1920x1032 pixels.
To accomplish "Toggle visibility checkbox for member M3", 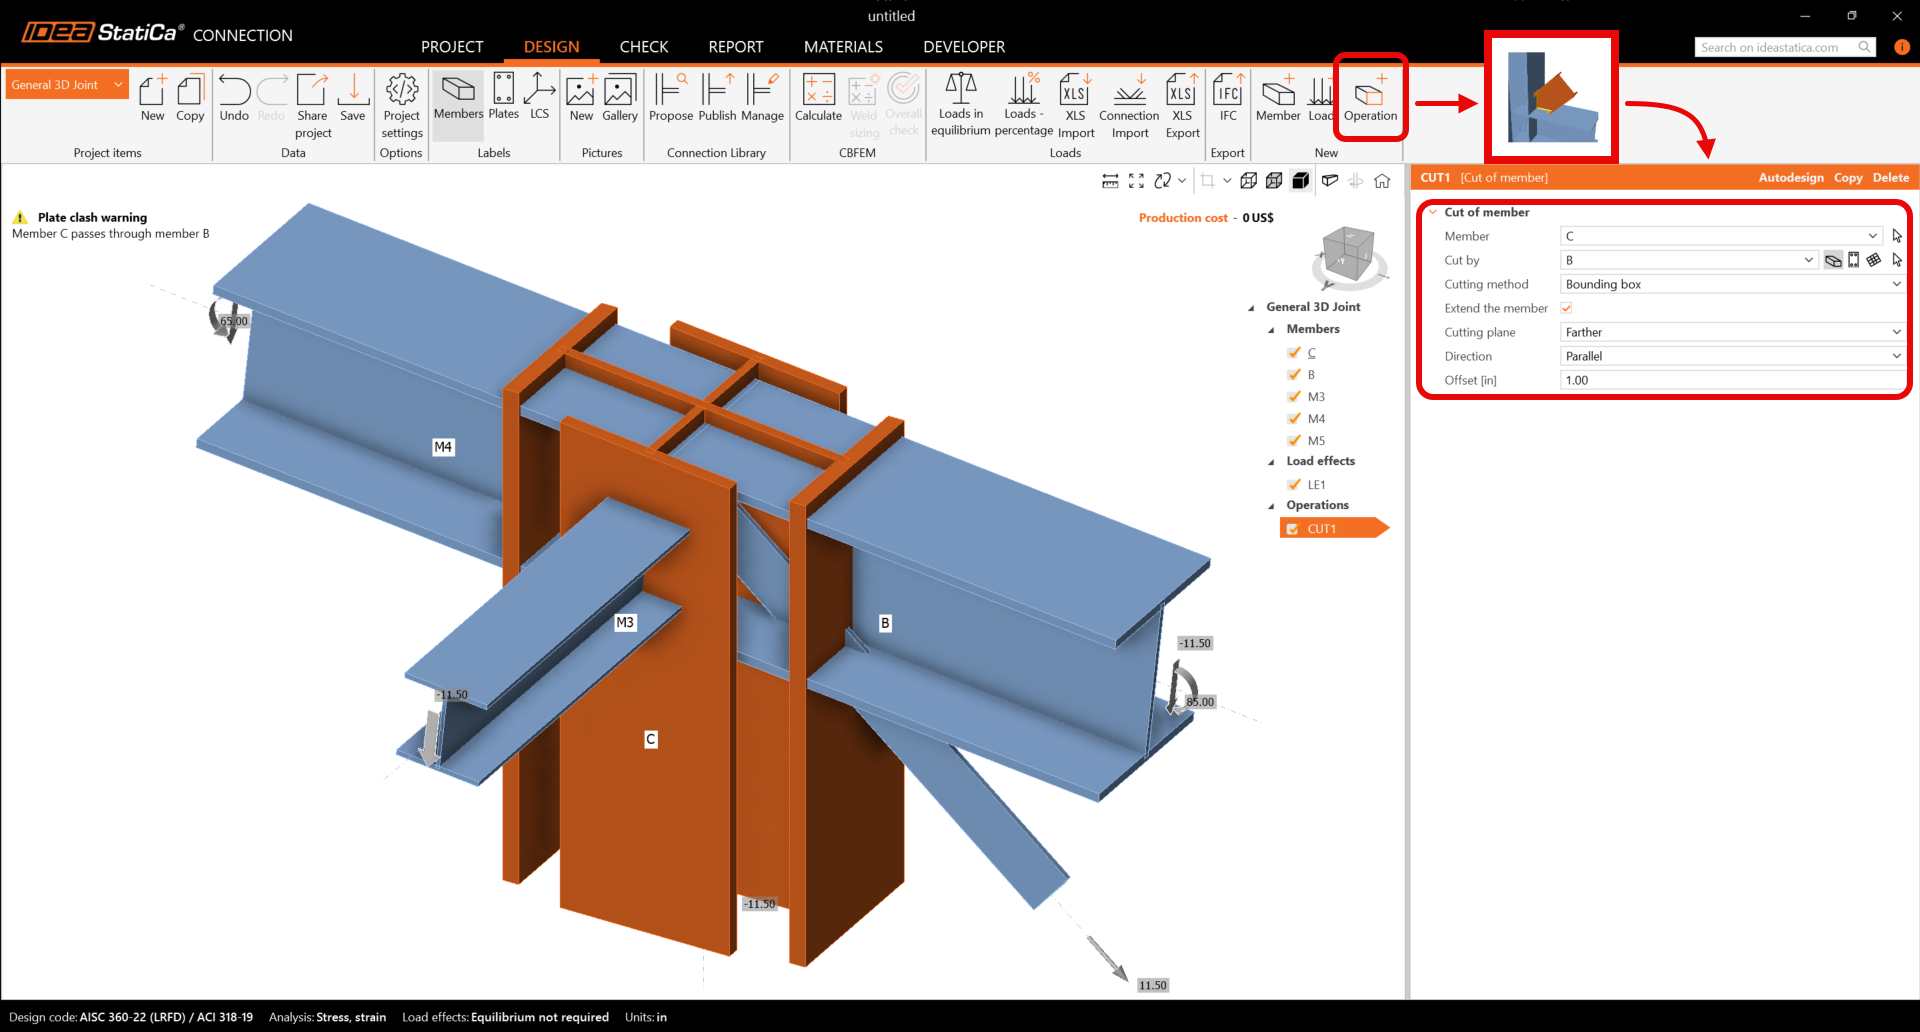I will click(x=1294, y=397).
